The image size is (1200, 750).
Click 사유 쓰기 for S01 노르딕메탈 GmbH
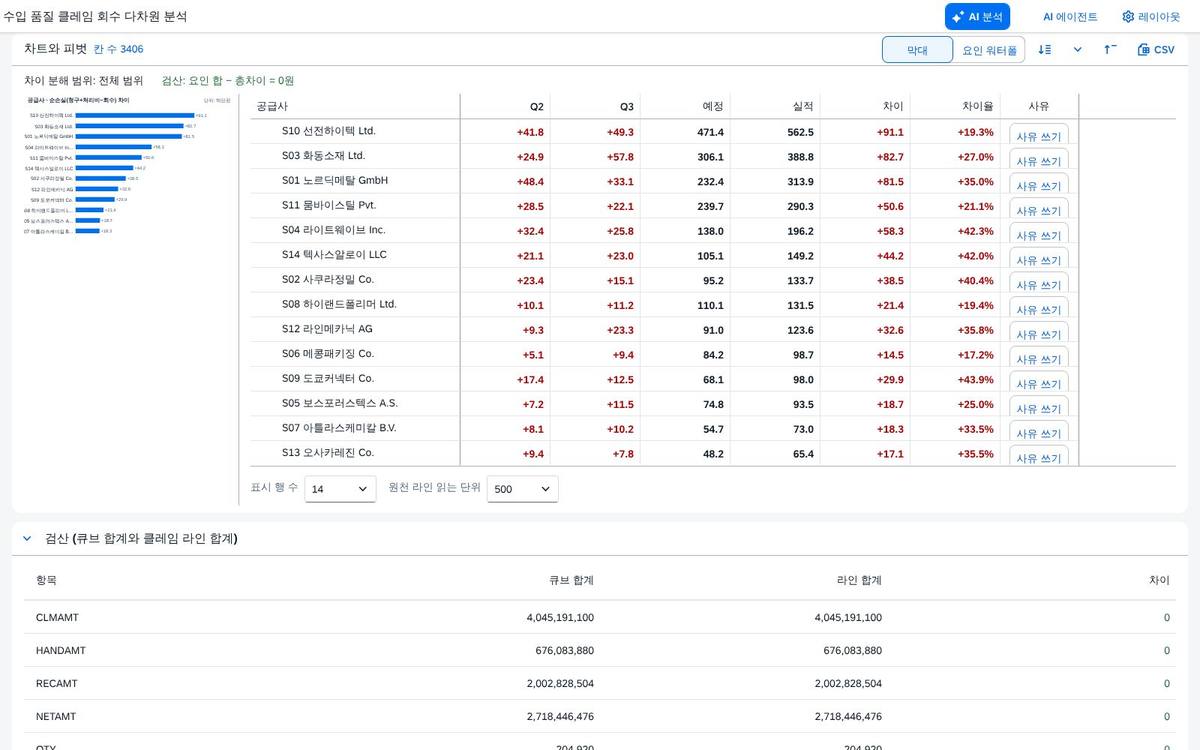point(1039,184)
